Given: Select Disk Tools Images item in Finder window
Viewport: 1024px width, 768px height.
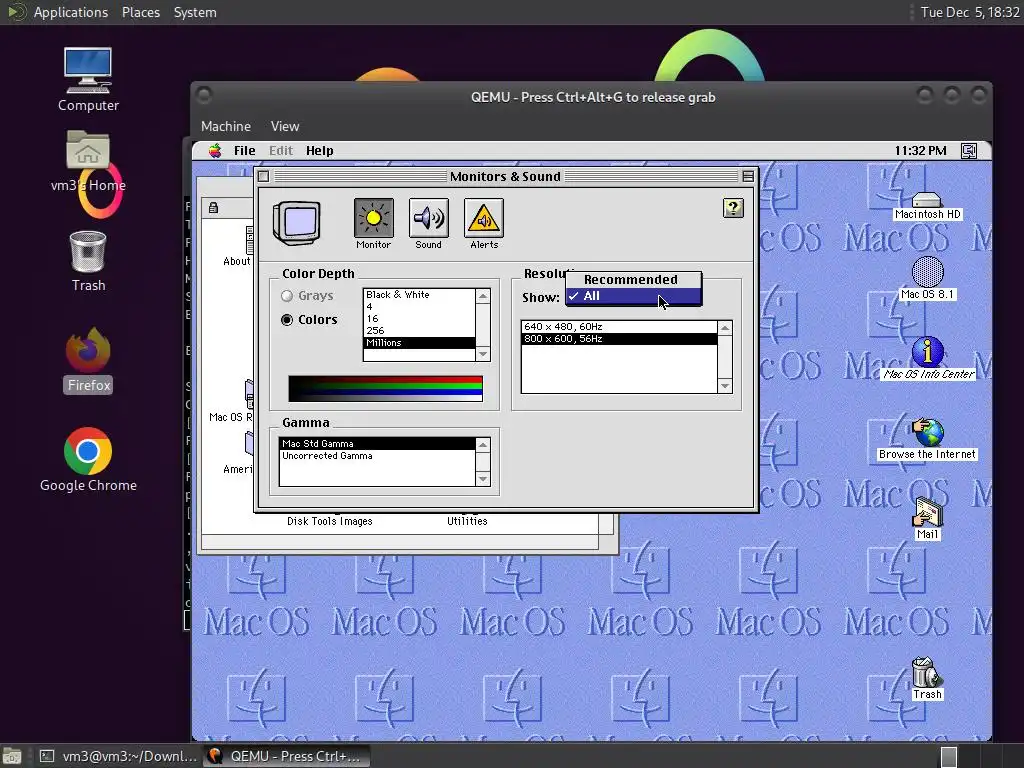Looking at the screenshot, I should [330, 521].
